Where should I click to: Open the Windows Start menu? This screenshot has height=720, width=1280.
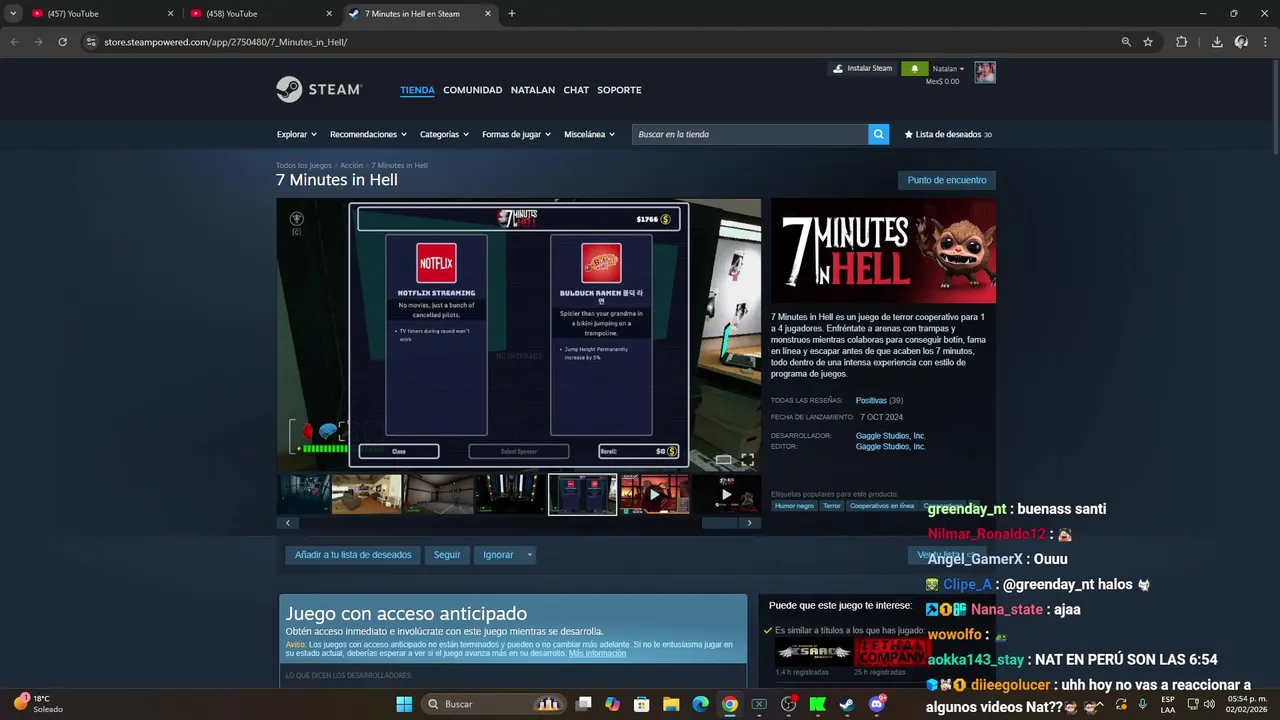coord(404,704)
